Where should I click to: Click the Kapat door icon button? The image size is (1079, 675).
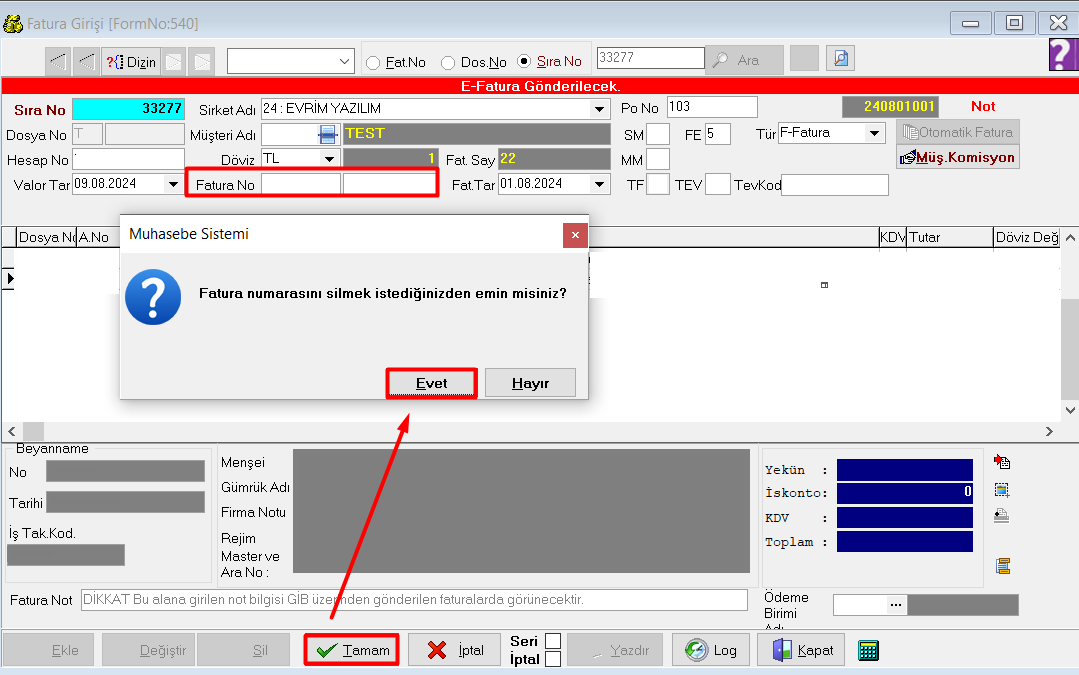(x=802, y=650)
